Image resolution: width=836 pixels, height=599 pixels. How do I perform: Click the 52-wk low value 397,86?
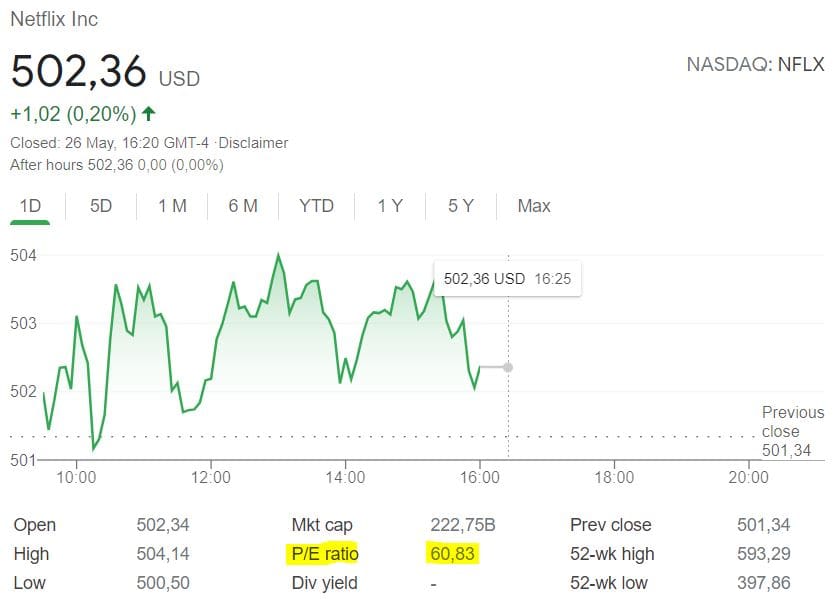763,583
